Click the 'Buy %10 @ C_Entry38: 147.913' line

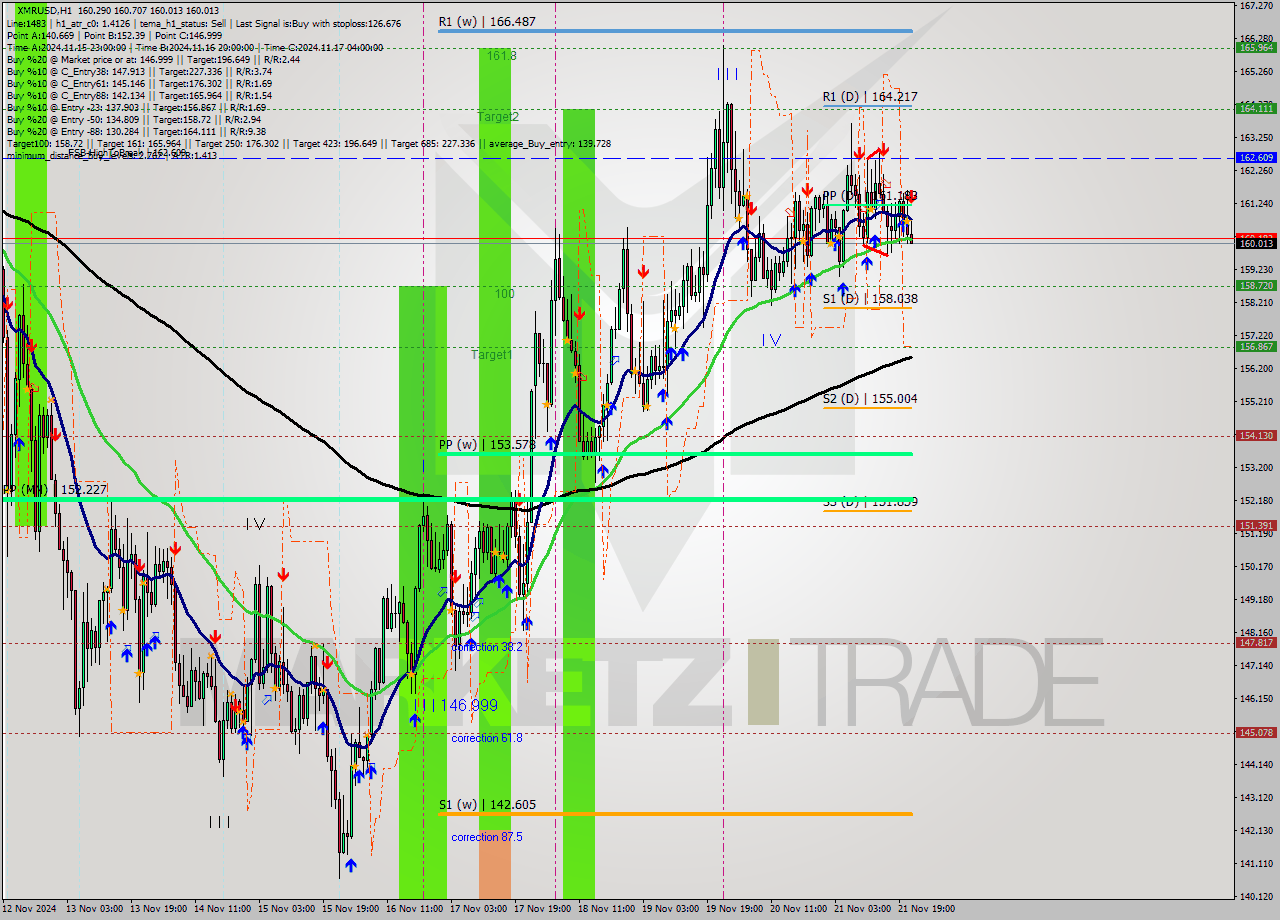(x=139, y=71)
